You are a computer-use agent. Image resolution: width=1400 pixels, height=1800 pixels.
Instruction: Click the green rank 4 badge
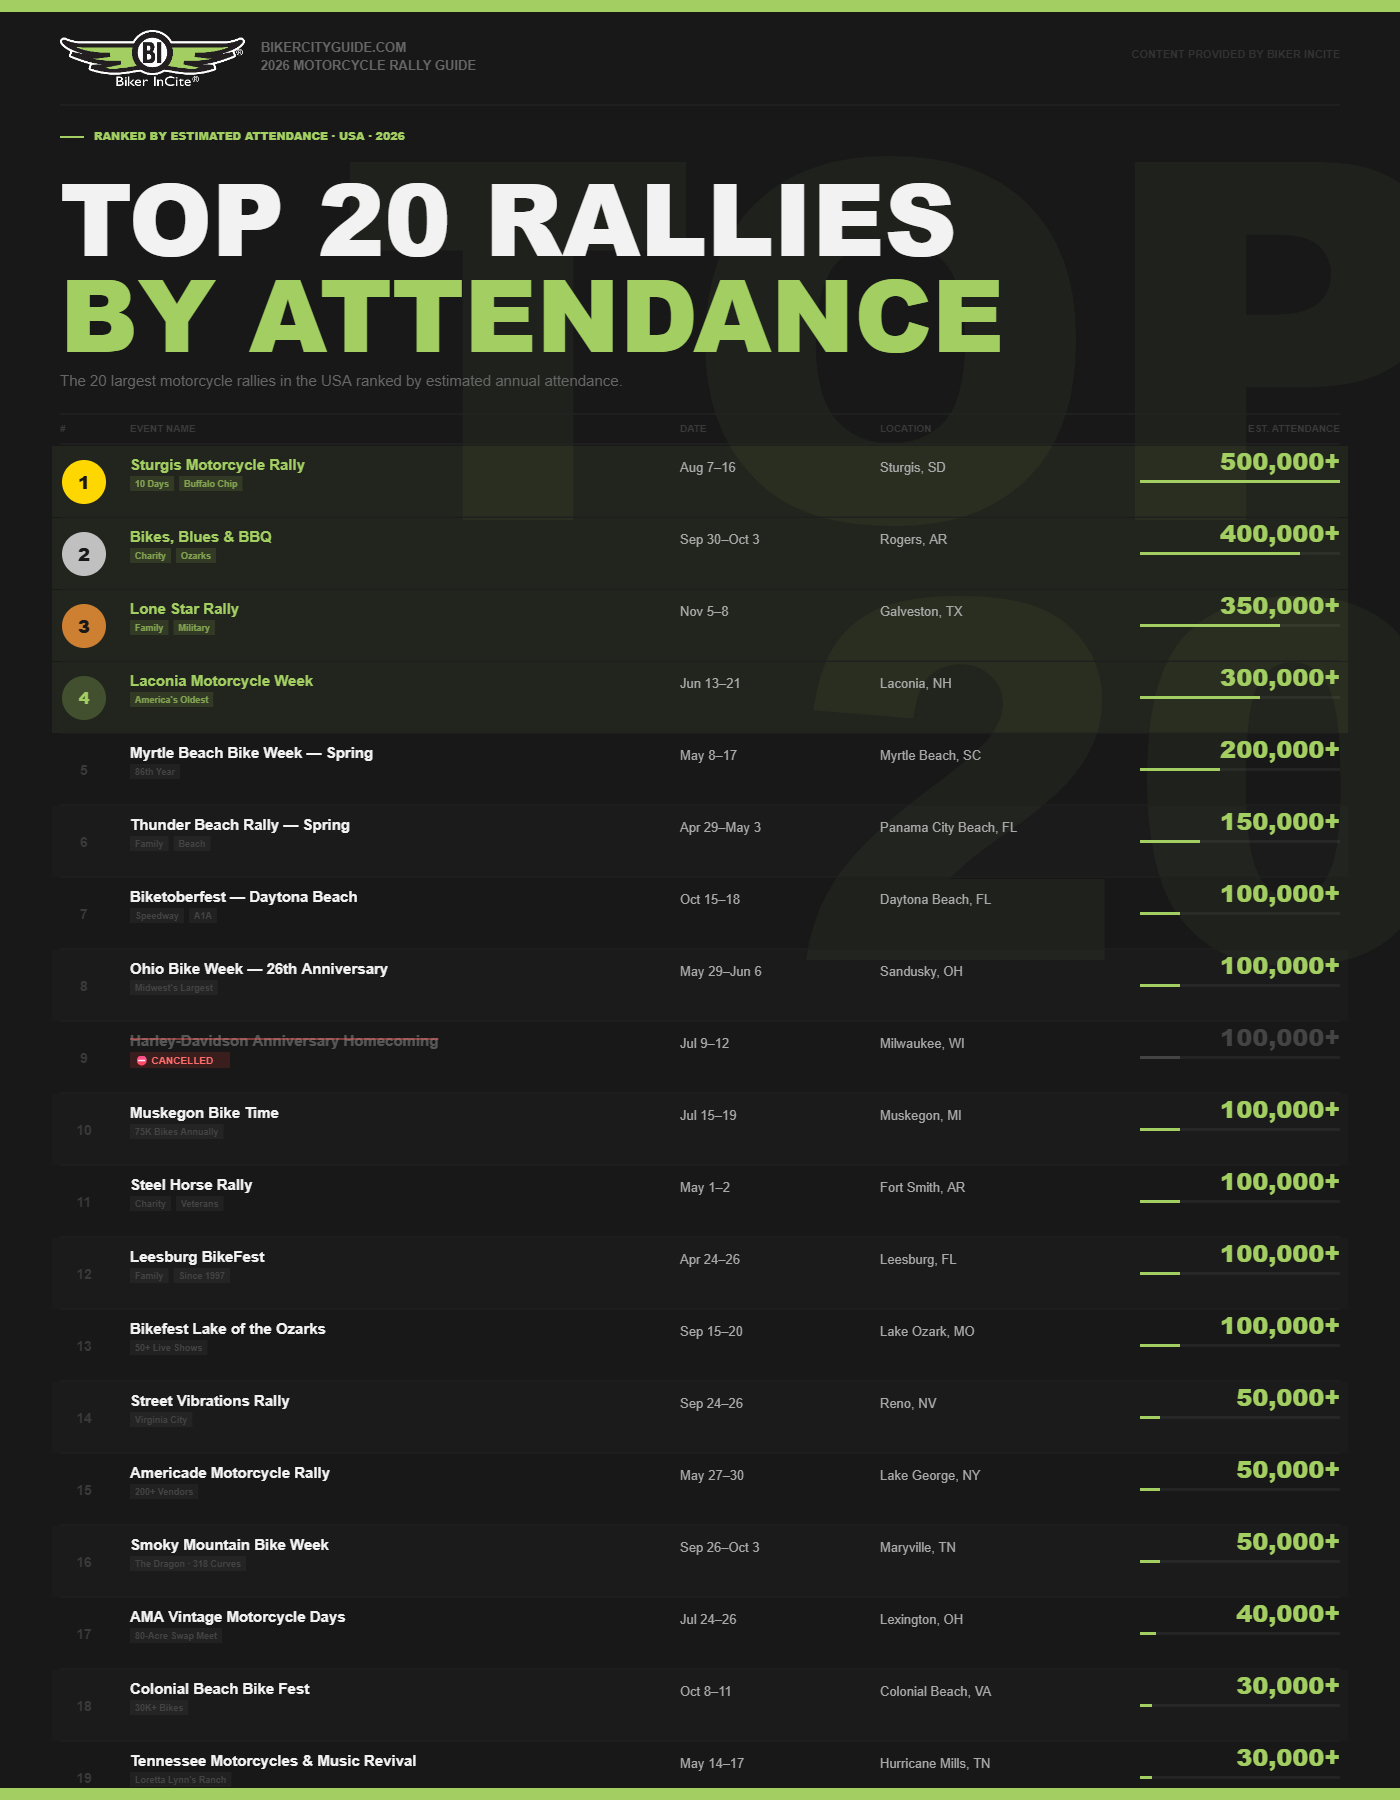click(84, 698)
